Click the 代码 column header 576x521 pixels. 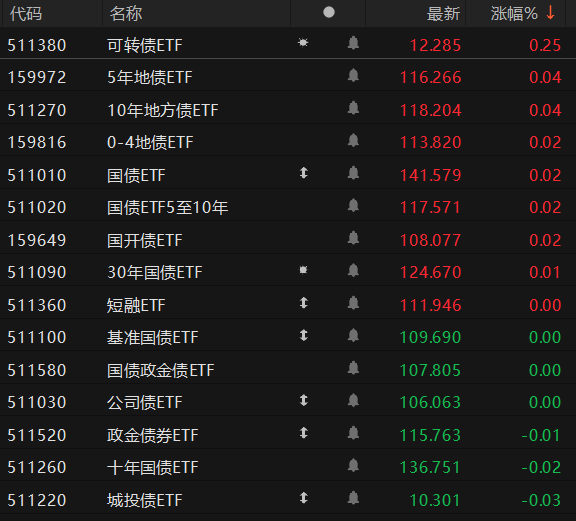point(26,14)
